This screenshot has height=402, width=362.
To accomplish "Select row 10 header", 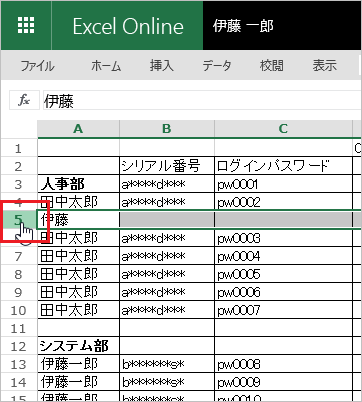I will [x=19, y=310].
